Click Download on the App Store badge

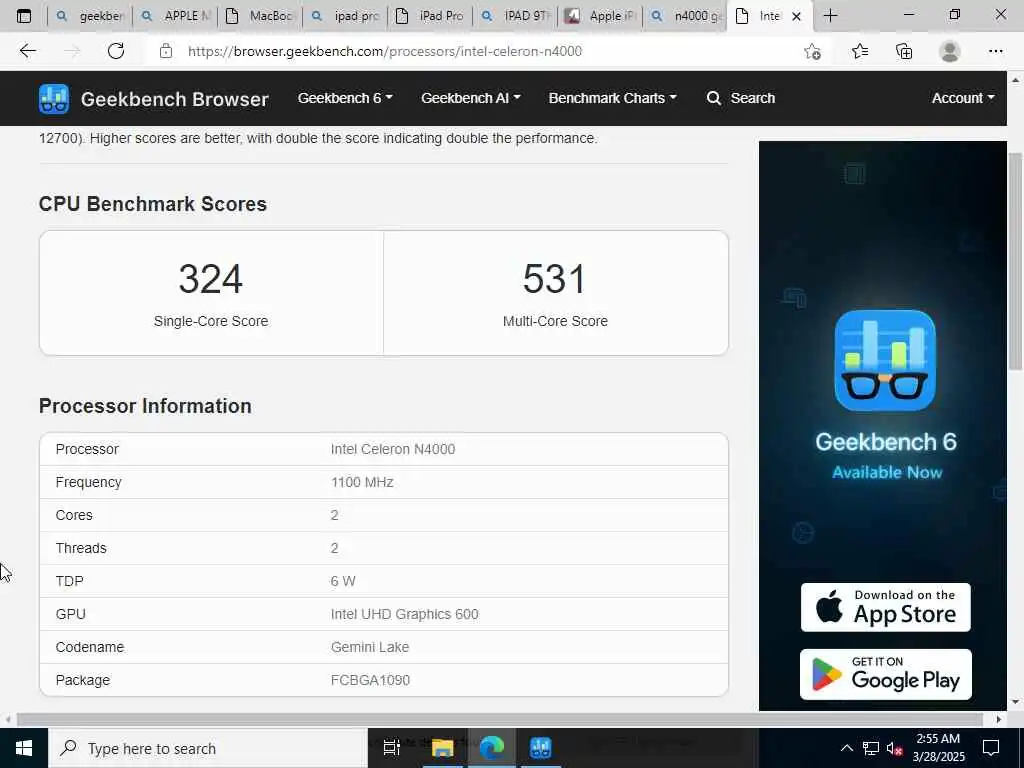click(886, 607)
